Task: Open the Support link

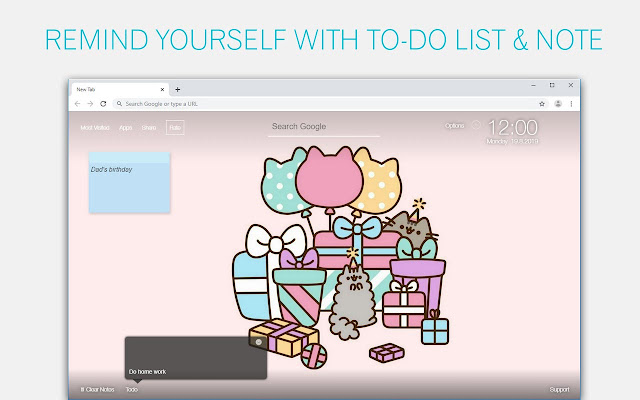Action: 559,390
